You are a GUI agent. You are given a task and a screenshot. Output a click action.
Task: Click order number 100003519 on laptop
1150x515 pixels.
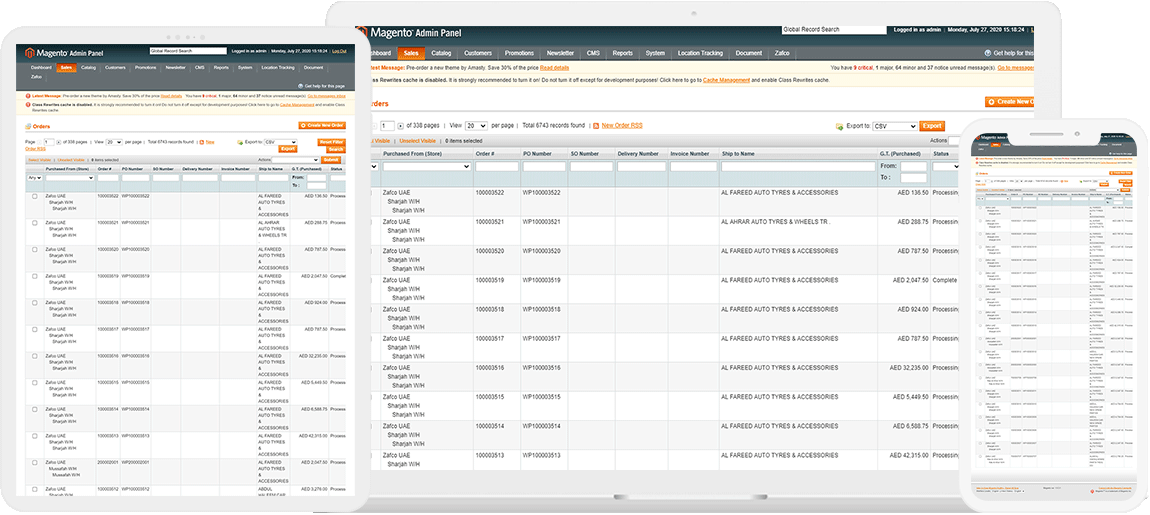[x=491, y=280]
